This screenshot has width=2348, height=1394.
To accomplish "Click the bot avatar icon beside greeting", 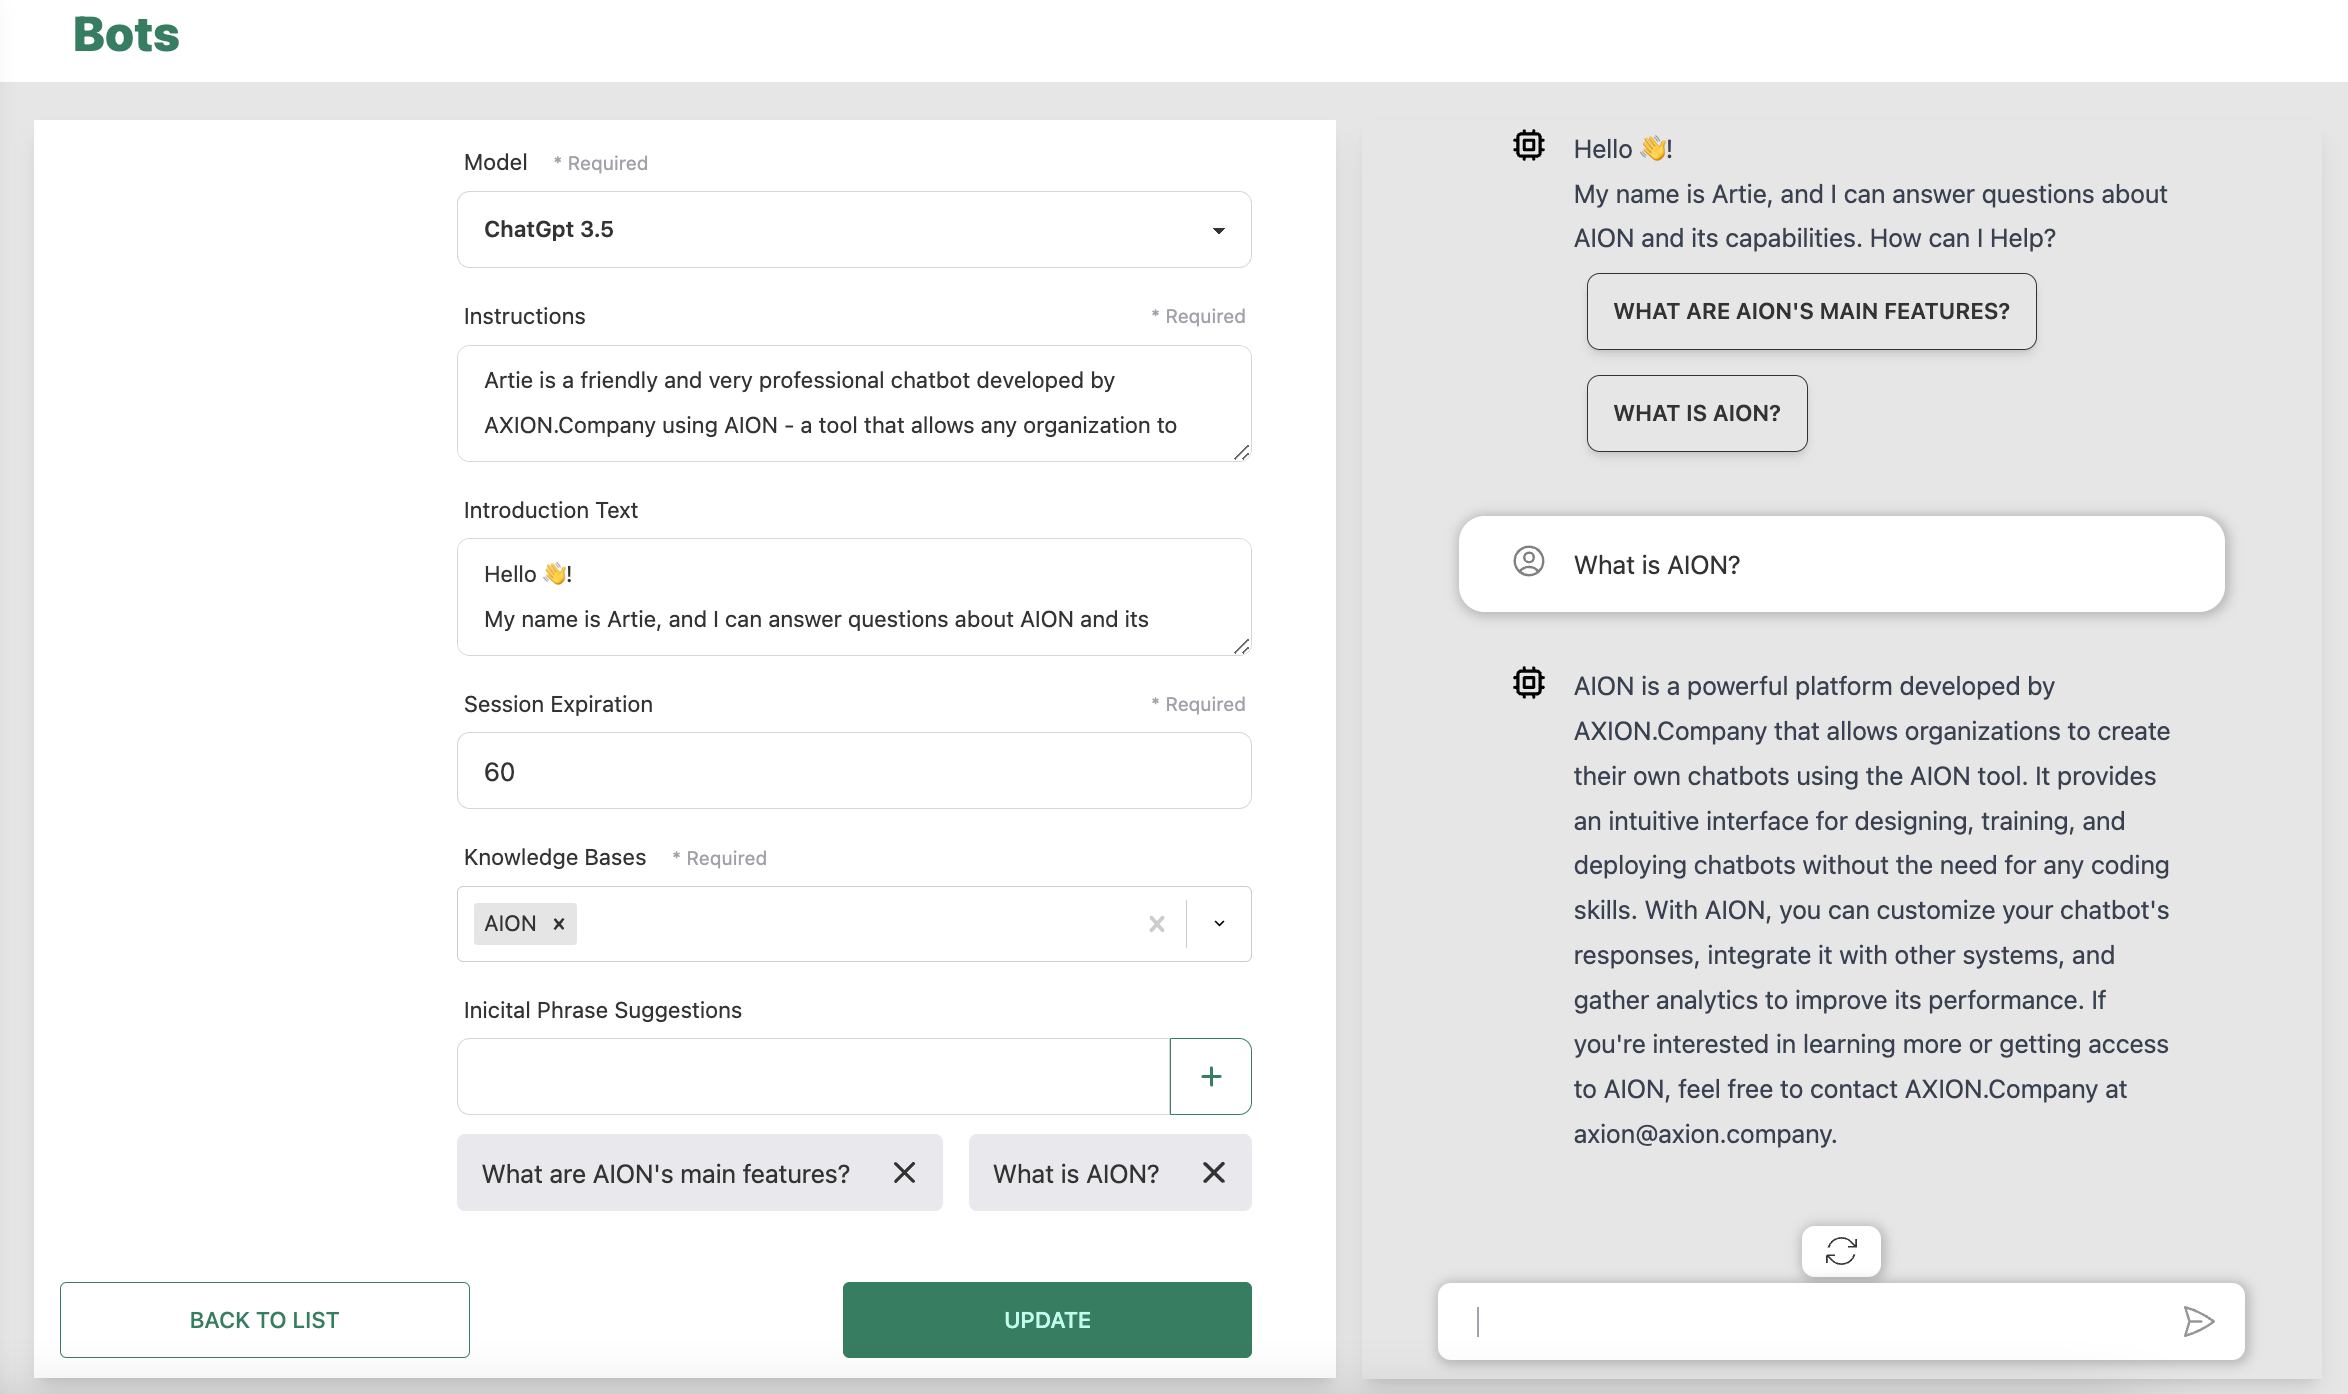I will pyautogui.click(x=1528, y=146).
